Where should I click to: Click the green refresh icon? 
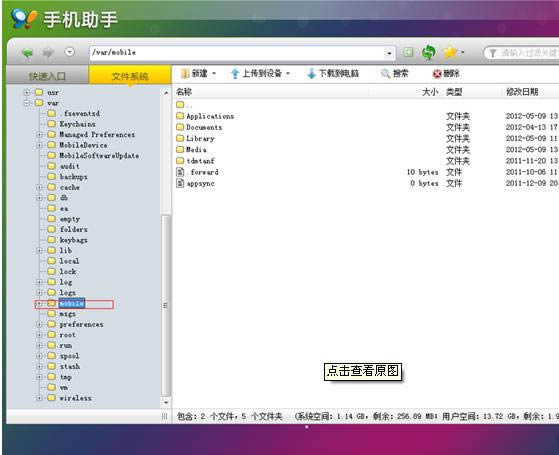pos(429,52)
